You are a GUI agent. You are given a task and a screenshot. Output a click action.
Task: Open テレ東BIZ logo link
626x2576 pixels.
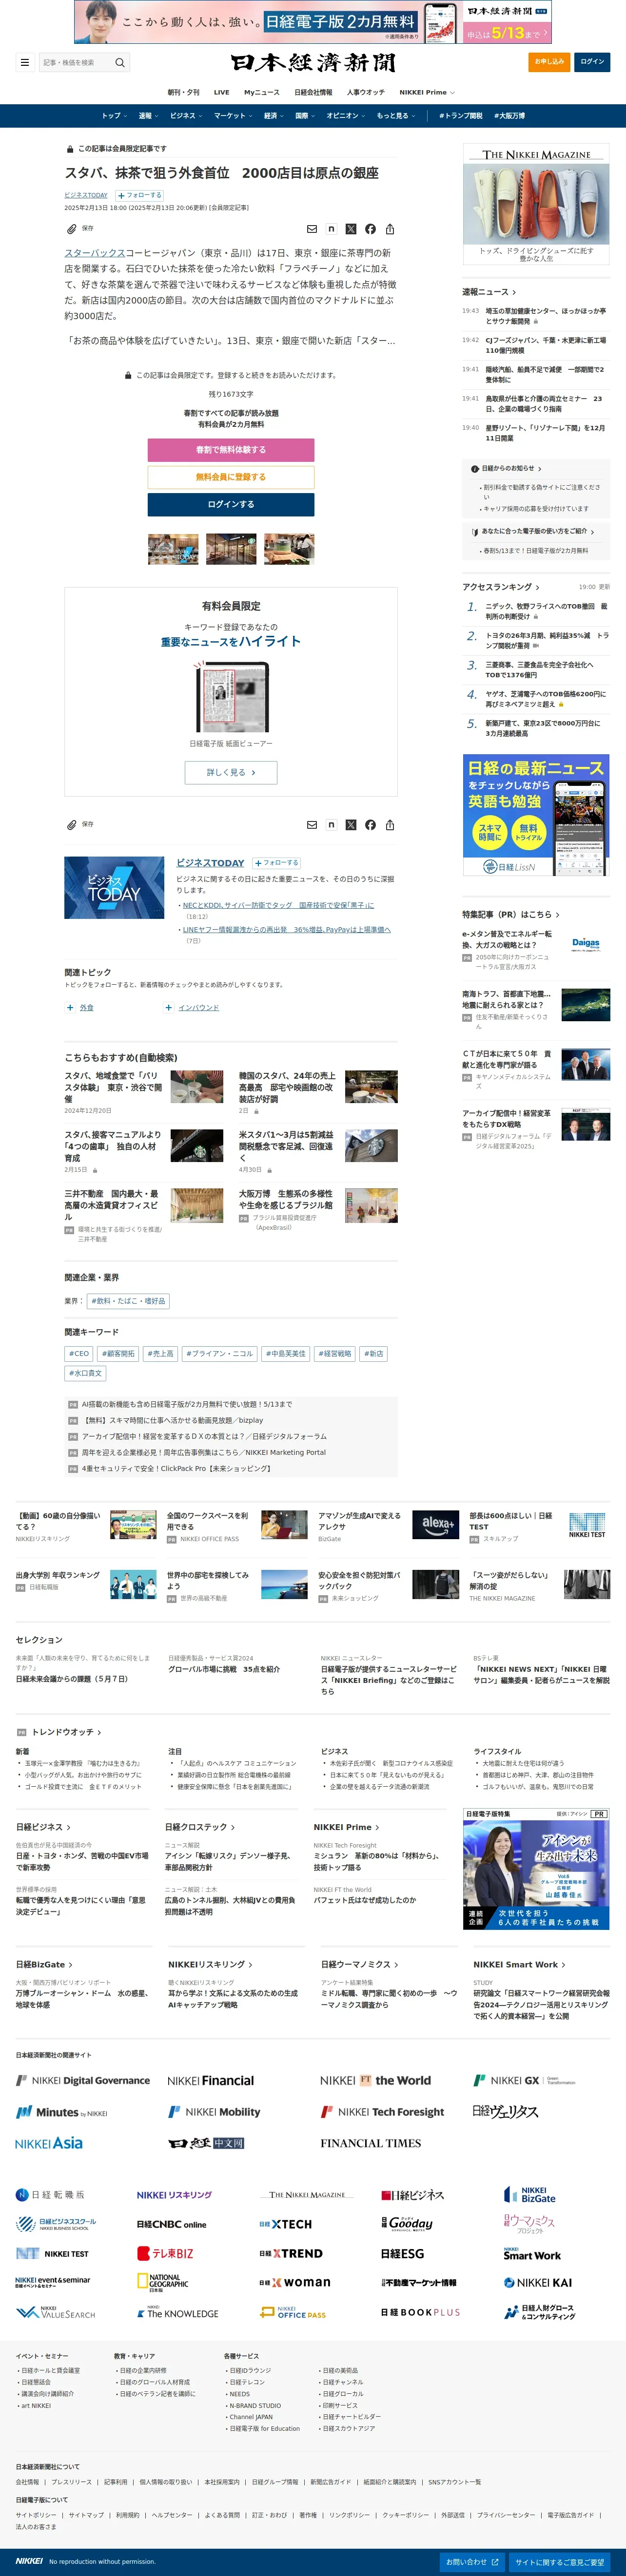(165, 2254)
